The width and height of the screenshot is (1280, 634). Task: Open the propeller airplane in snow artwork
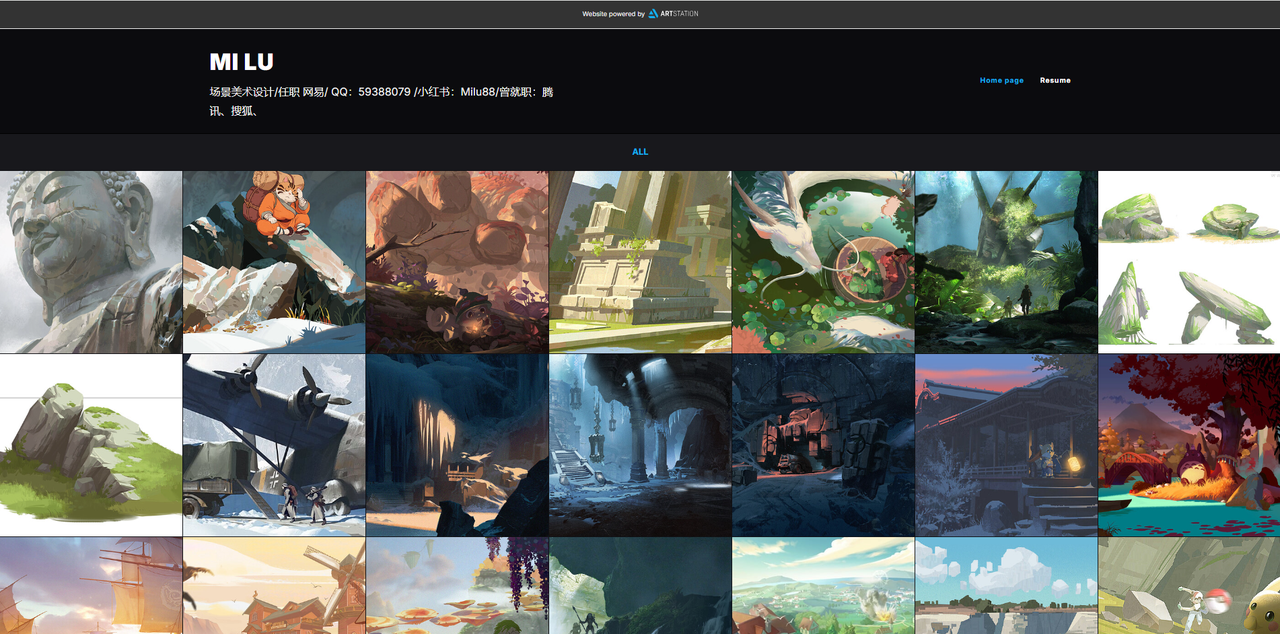click(x=274, y=445)
